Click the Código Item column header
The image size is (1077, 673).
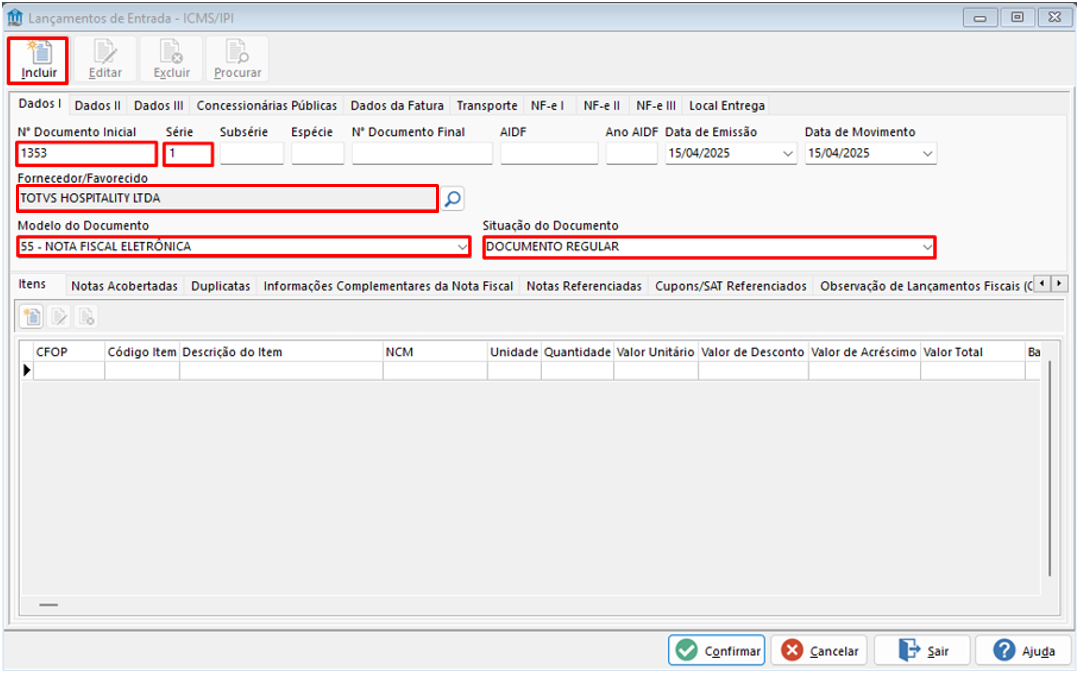click(142, 352)
